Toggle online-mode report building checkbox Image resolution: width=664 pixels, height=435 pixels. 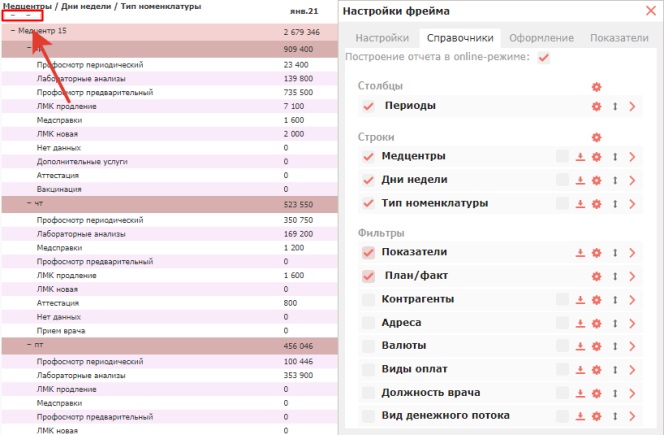point(544,57)
